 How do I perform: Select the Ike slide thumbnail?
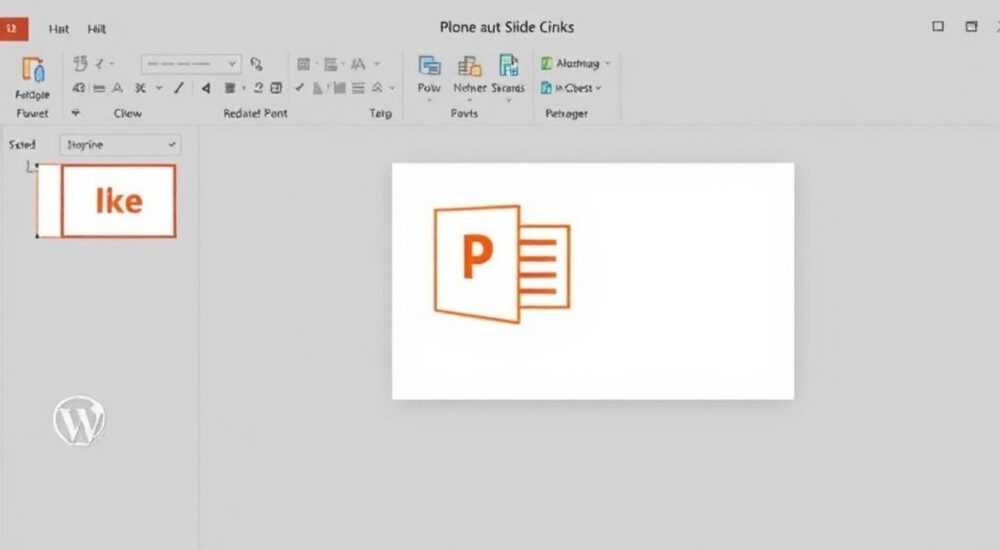pos(119,201)
